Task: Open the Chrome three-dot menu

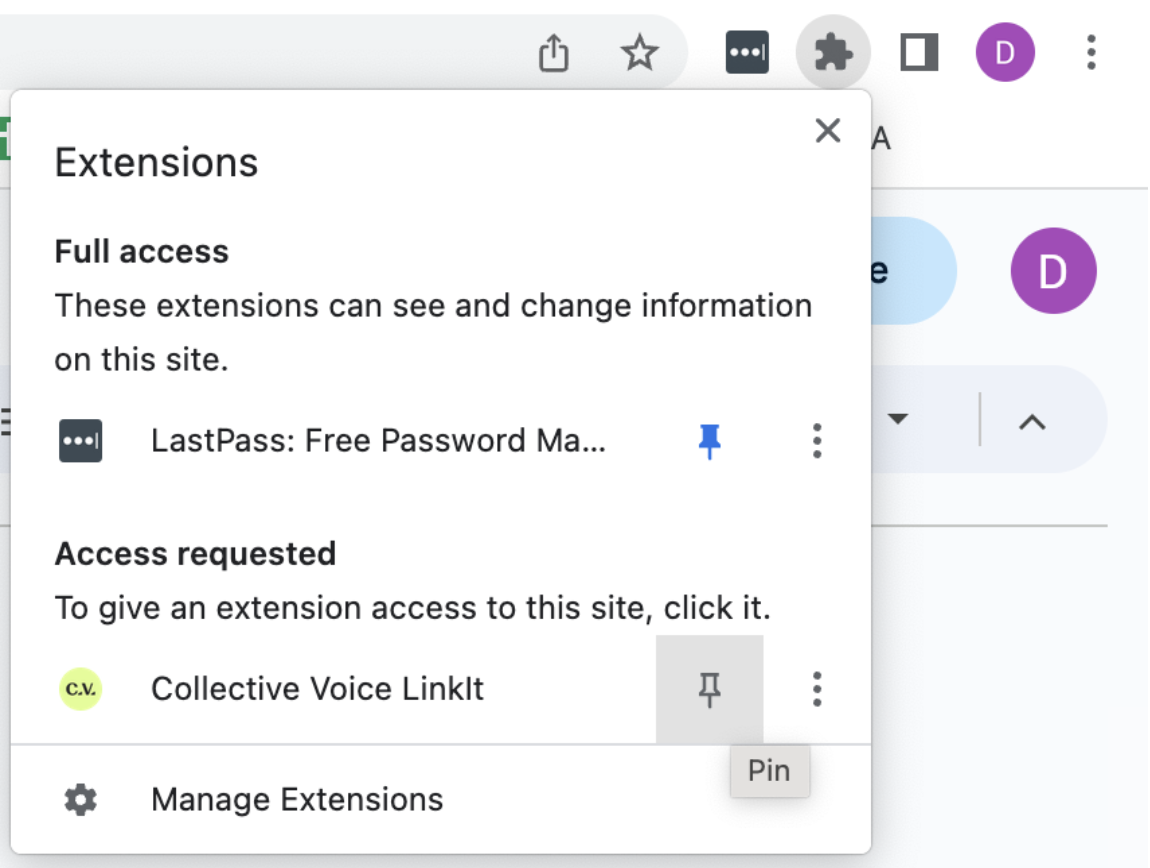Action: click(x=1091, y=53)
